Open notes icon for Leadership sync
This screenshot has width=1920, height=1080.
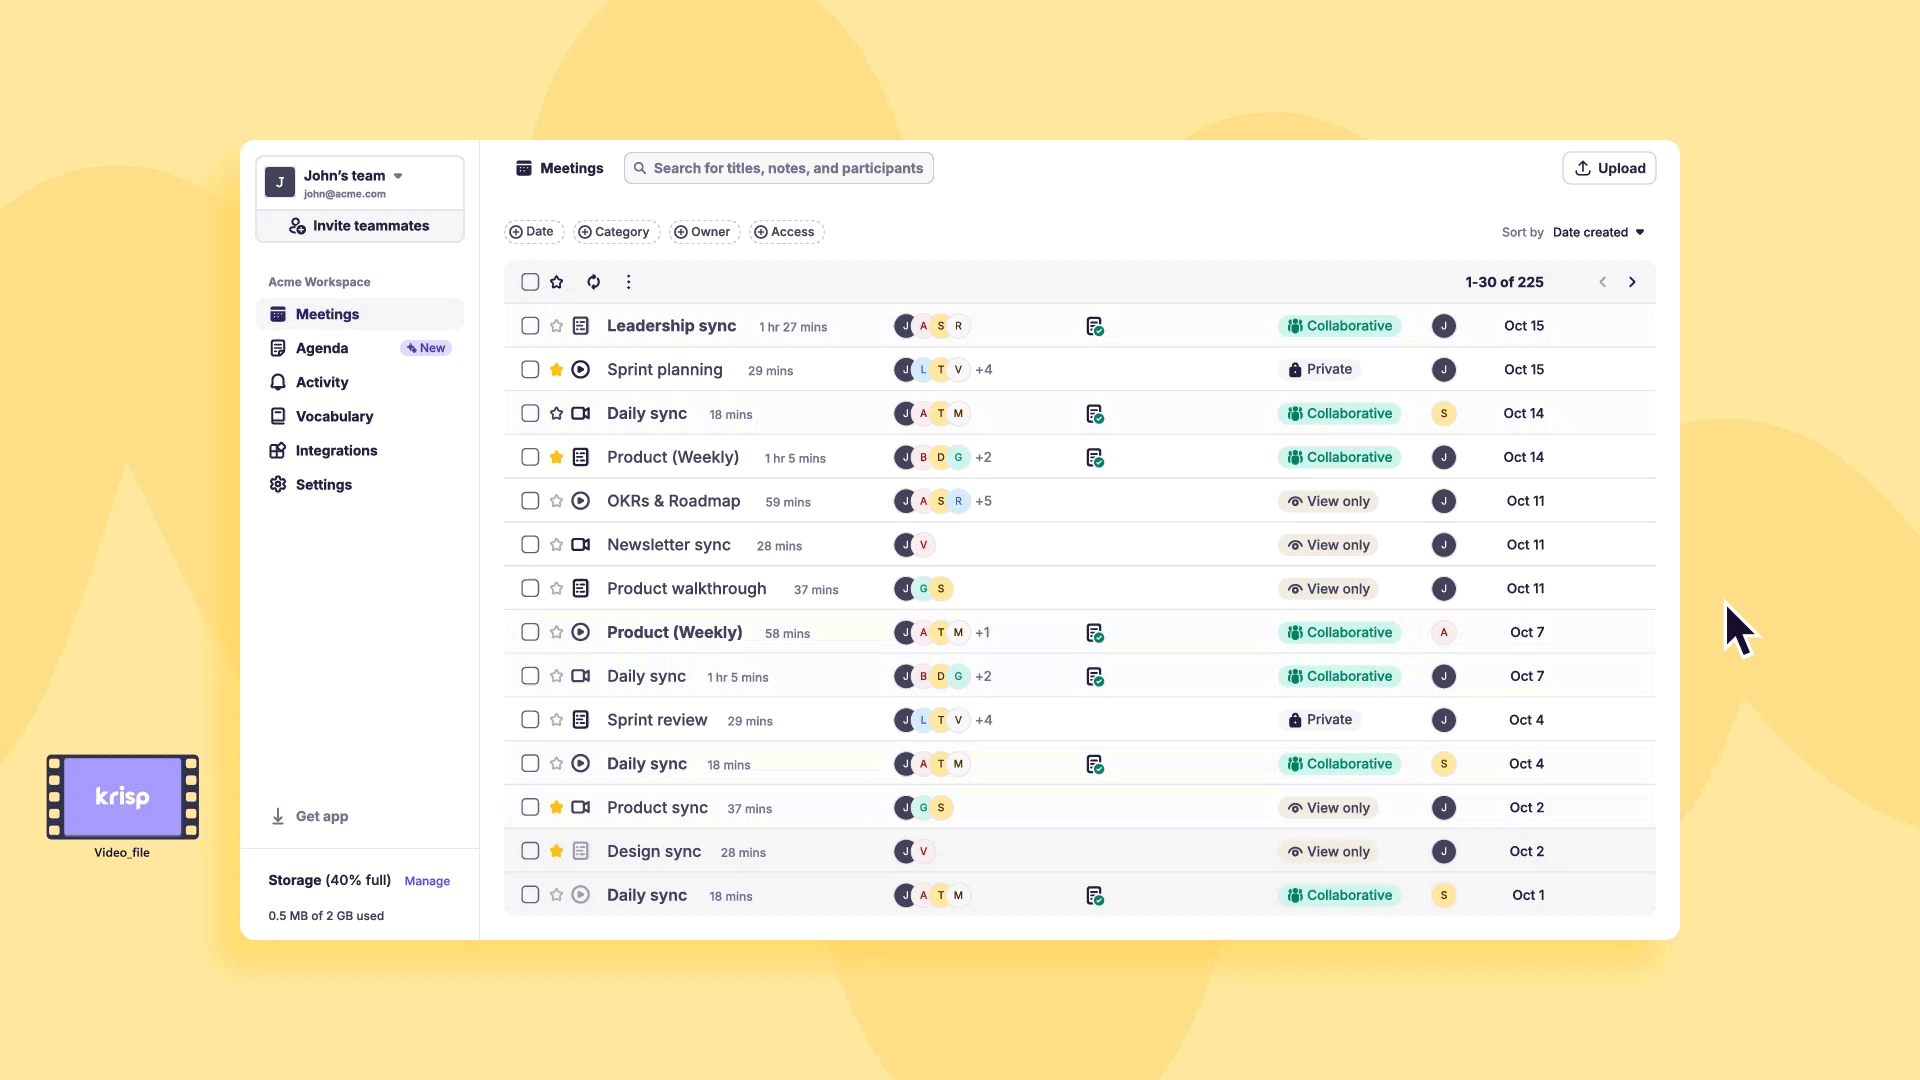tap(1095, 326)
